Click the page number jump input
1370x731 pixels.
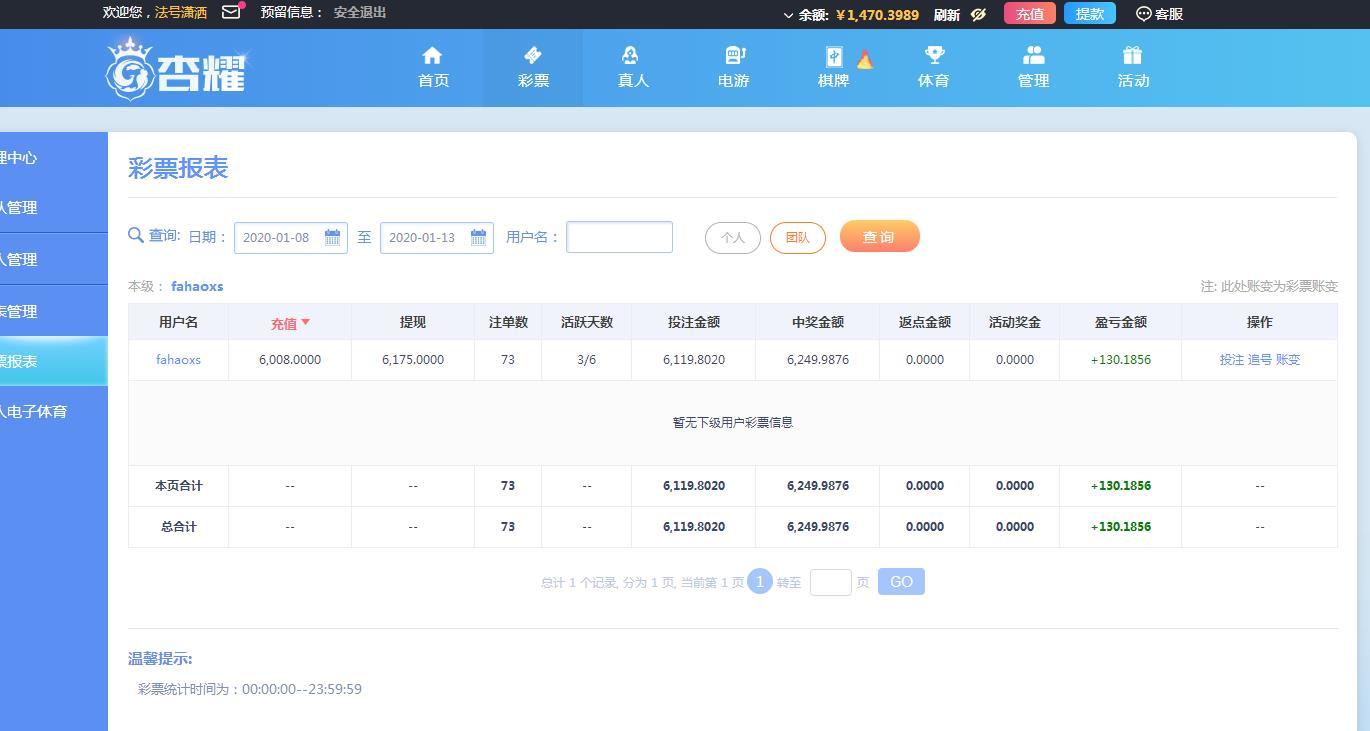pyautogui.click(x=831, y=582)
